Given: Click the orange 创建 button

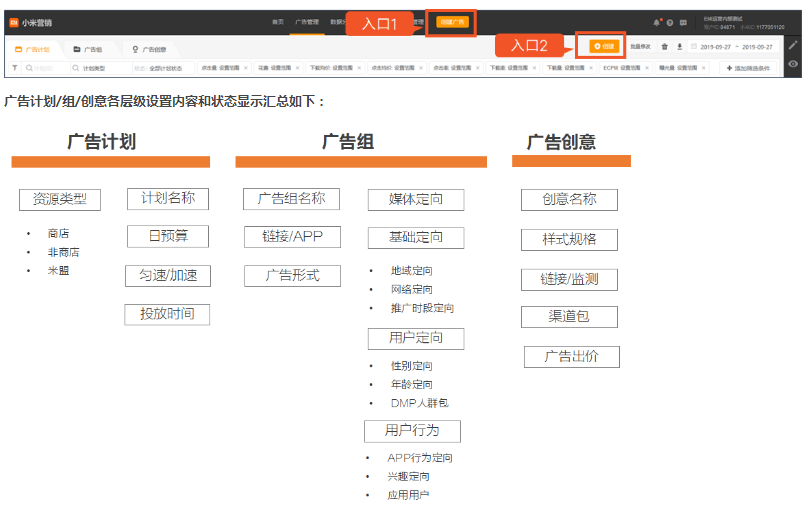Looking at the screenshot, I should pos(604,46).
